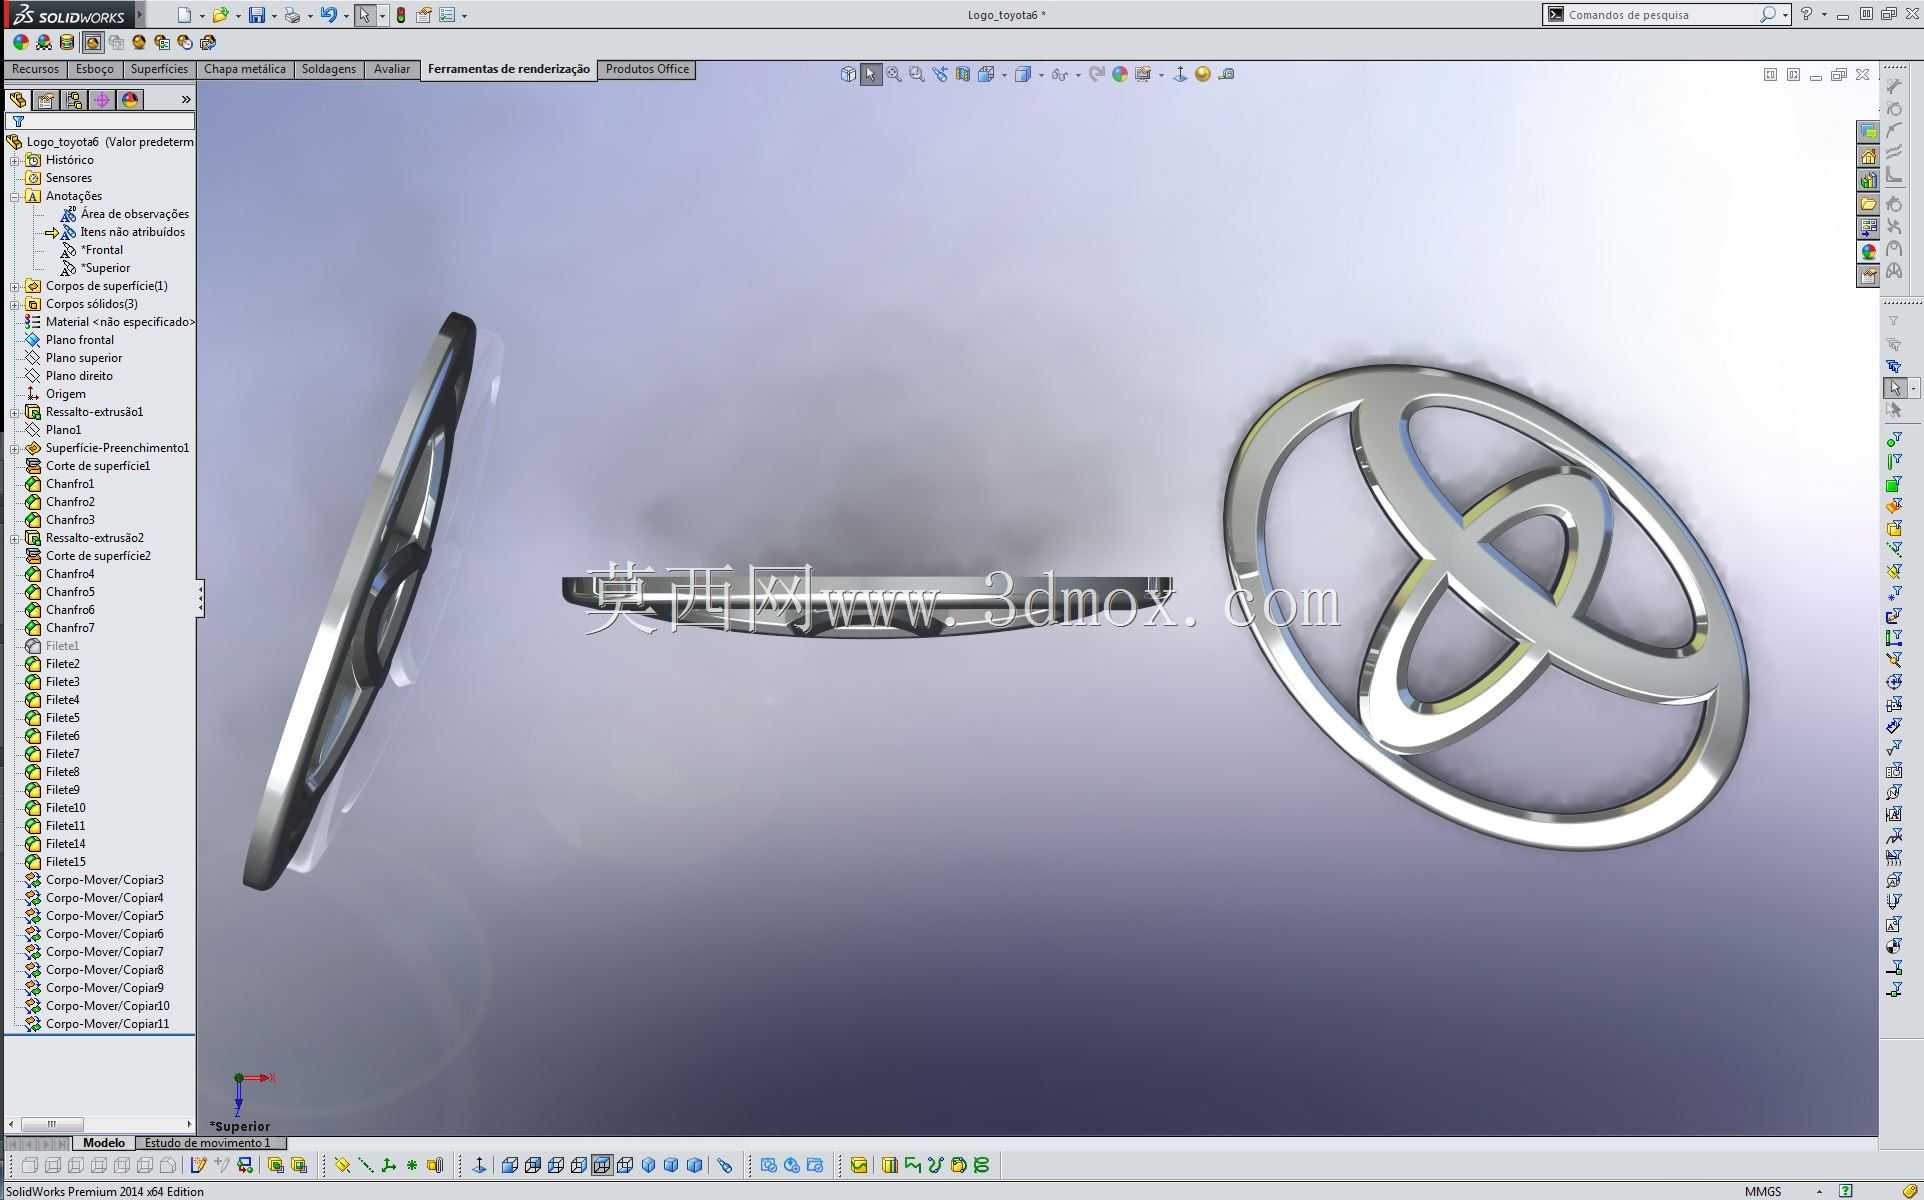
Task: Open the PropertyManager tab icon
Action: (46, 99)
